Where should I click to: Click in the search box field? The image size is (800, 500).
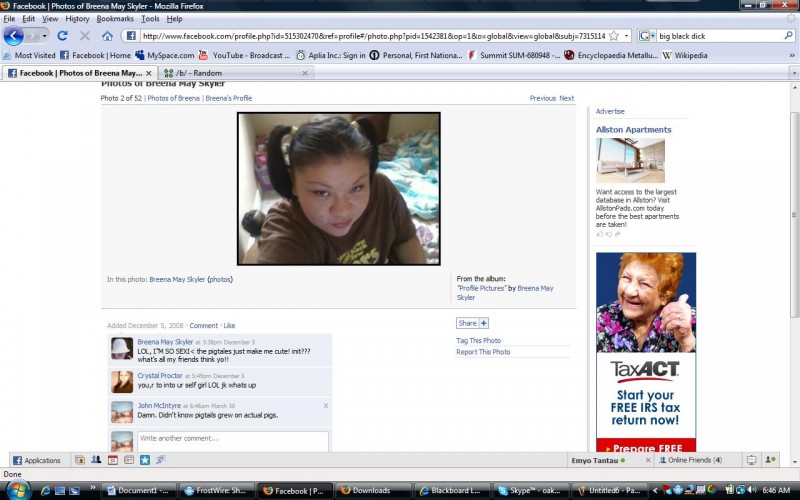pos(719,36)
